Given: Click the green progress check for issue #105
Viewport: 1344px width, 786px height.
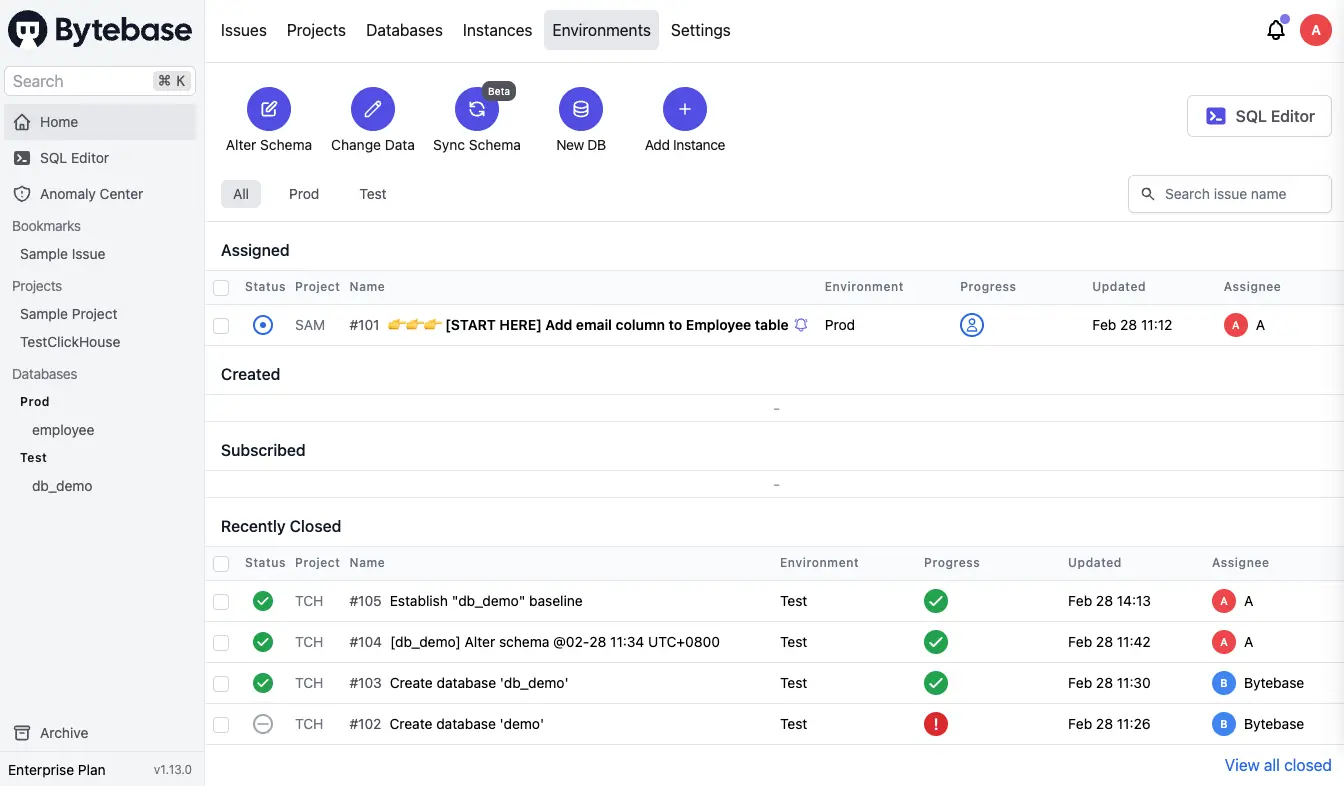Looking at the screenshot, I should [x=936, y=601].
